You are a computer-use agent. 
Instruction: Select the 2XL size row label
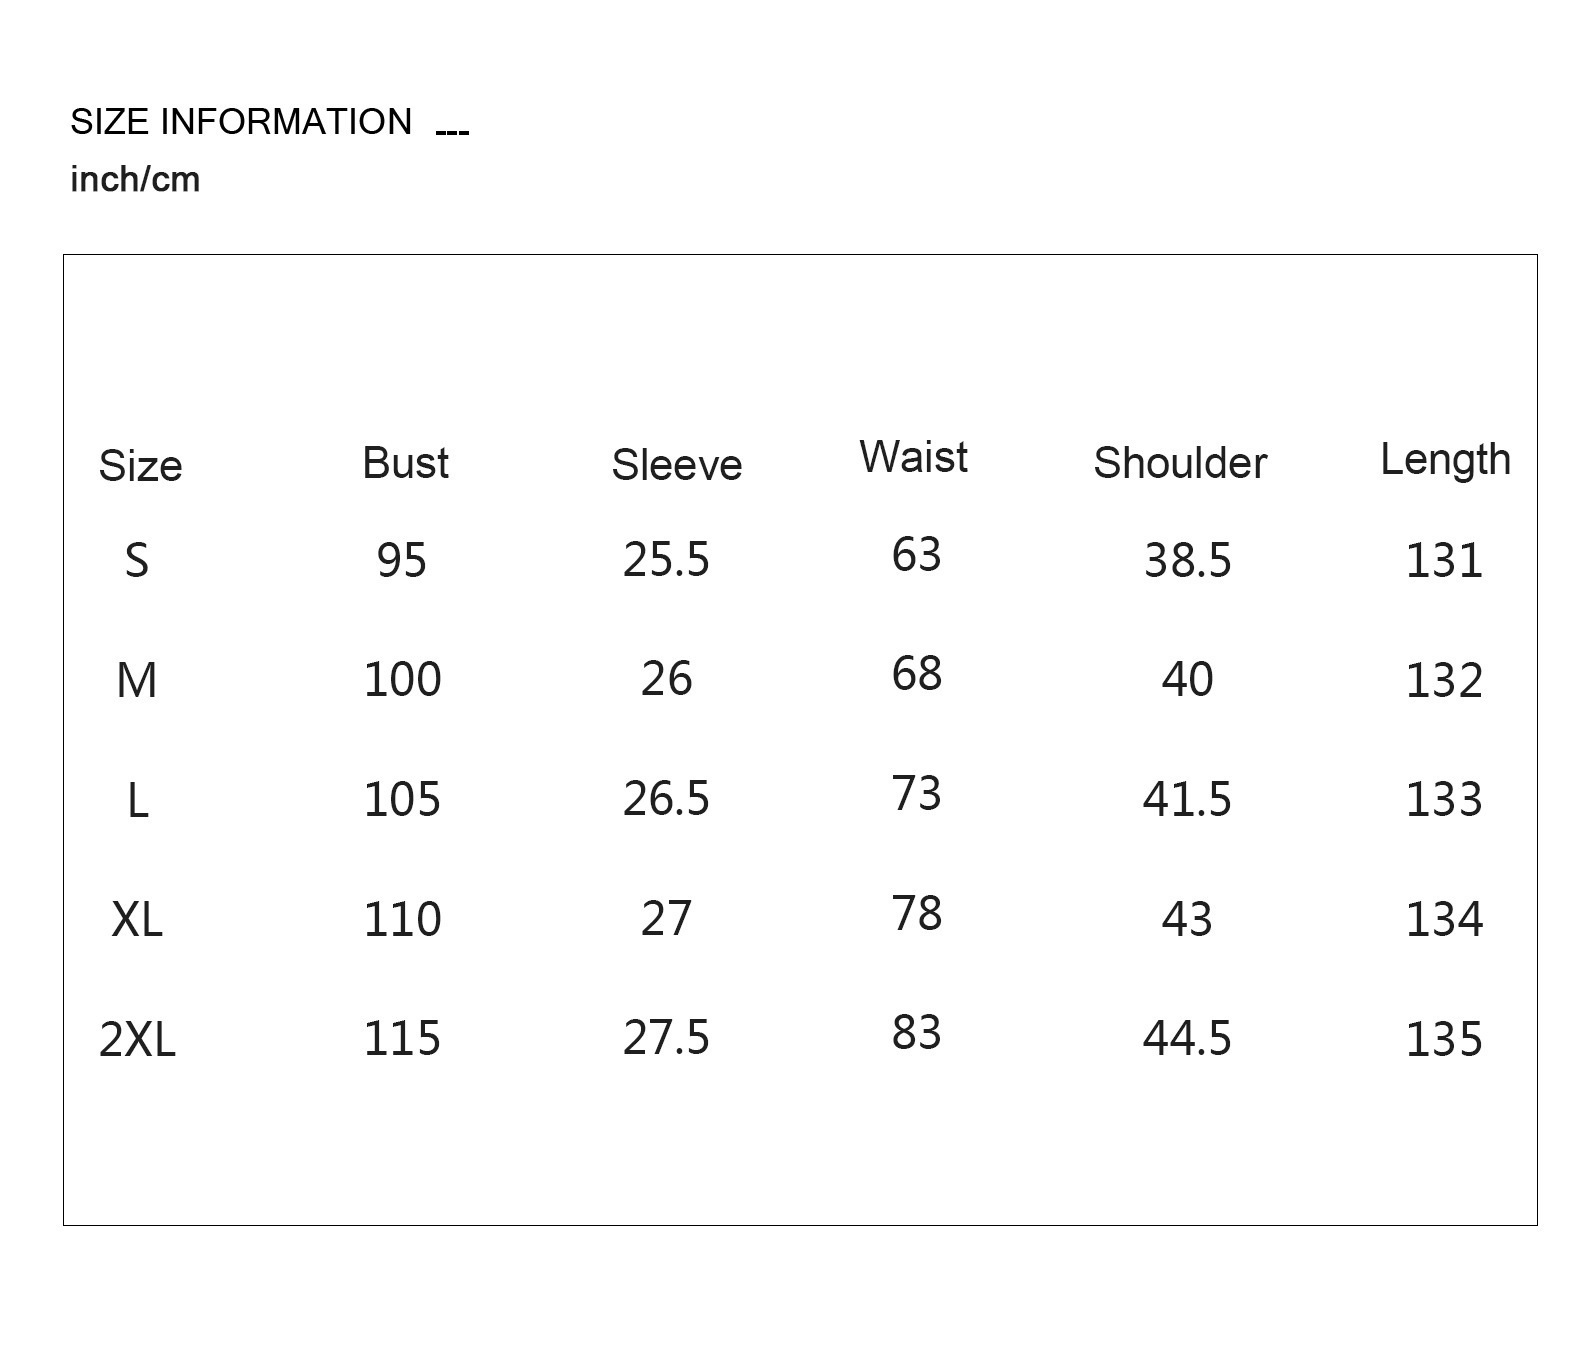(137, 1039)
